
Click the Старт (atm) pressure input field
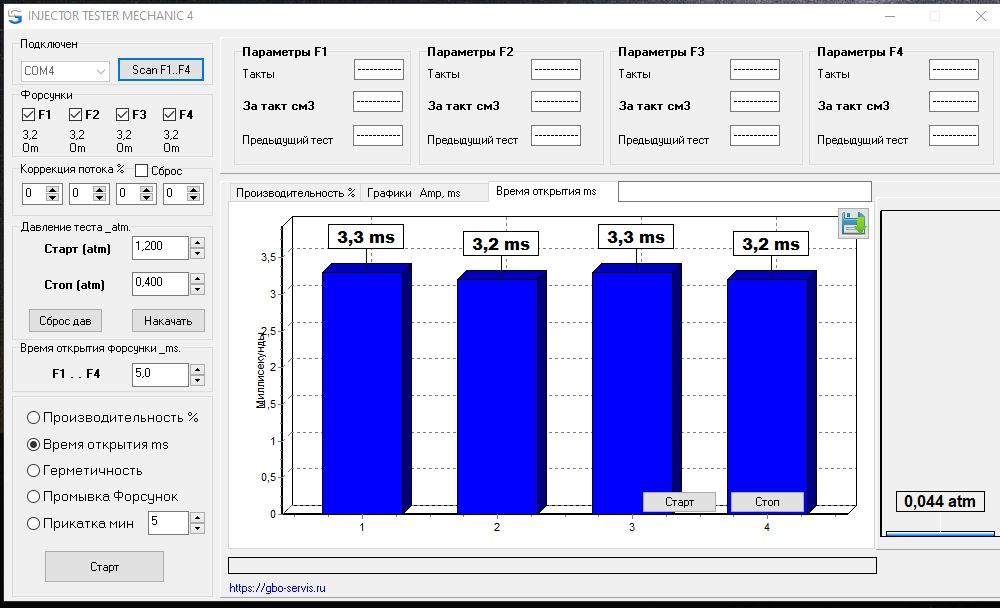[160, 248]
